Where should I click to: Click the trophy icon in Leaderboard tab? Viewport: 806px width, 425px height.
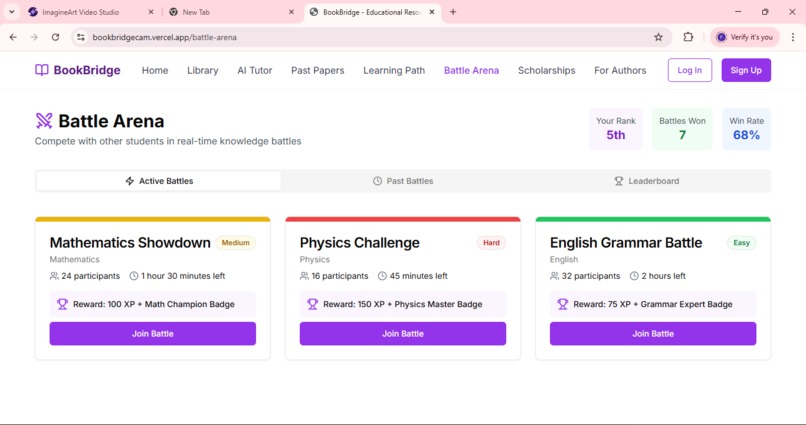coord(619,181)
